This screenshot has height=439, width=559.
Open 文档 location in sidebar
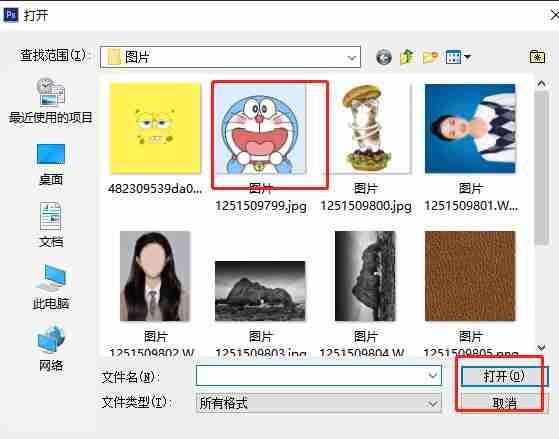(51, 225)
